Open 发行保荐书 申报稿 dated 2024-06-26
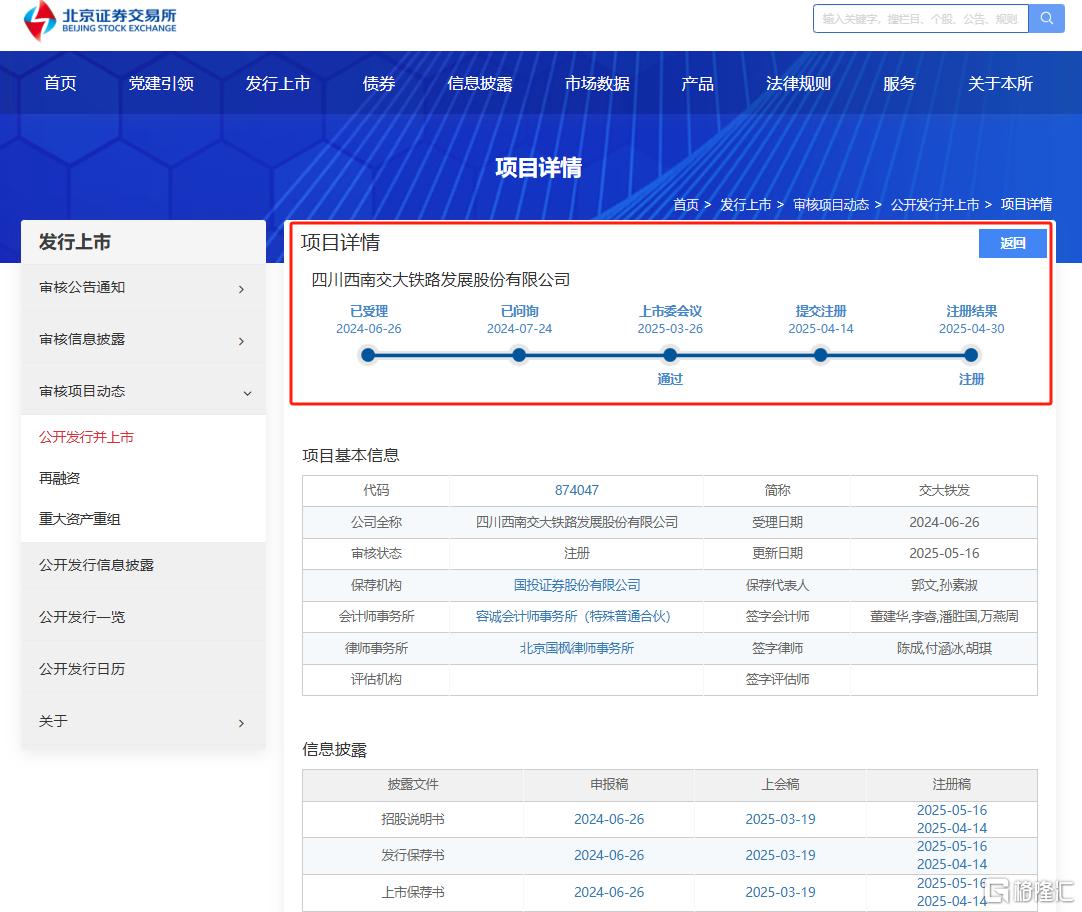The width and height of the screenshot is (1082, 912). click(x=609, y=855)
